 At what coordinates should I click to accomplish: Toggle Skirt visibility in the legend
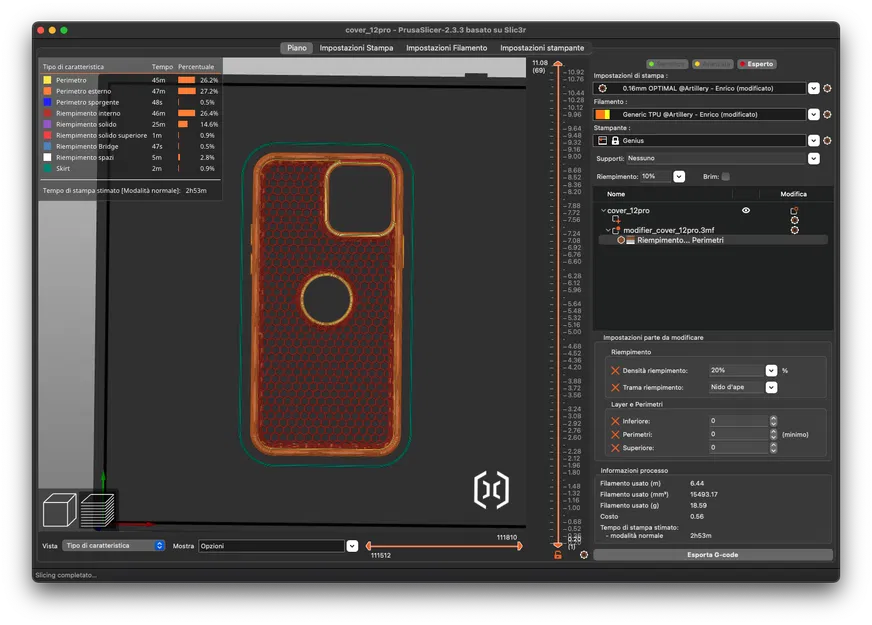[62, 168]
